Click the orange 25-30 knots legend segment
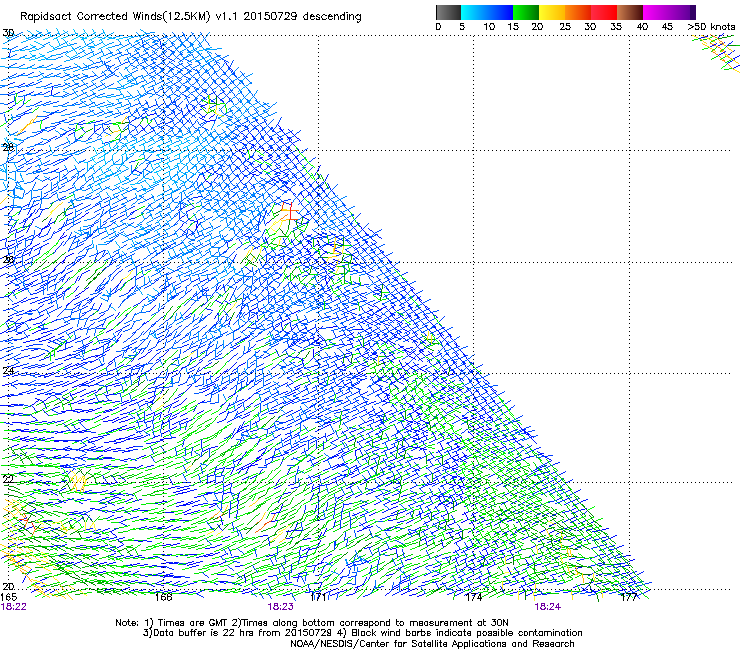740x650 pixels. 578,12
